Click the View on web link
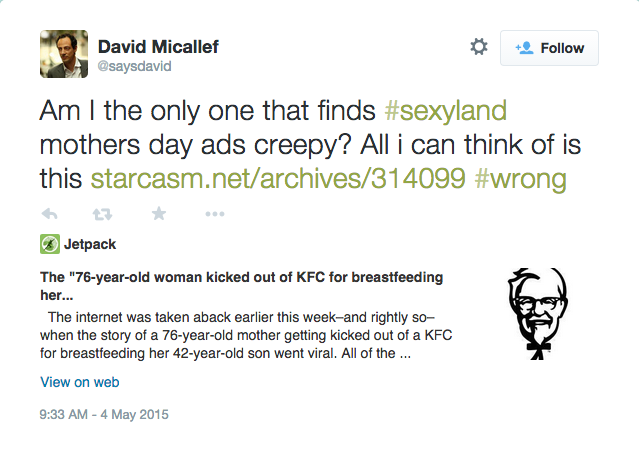Viewport: 639px width, 456px height. [80, 382]
